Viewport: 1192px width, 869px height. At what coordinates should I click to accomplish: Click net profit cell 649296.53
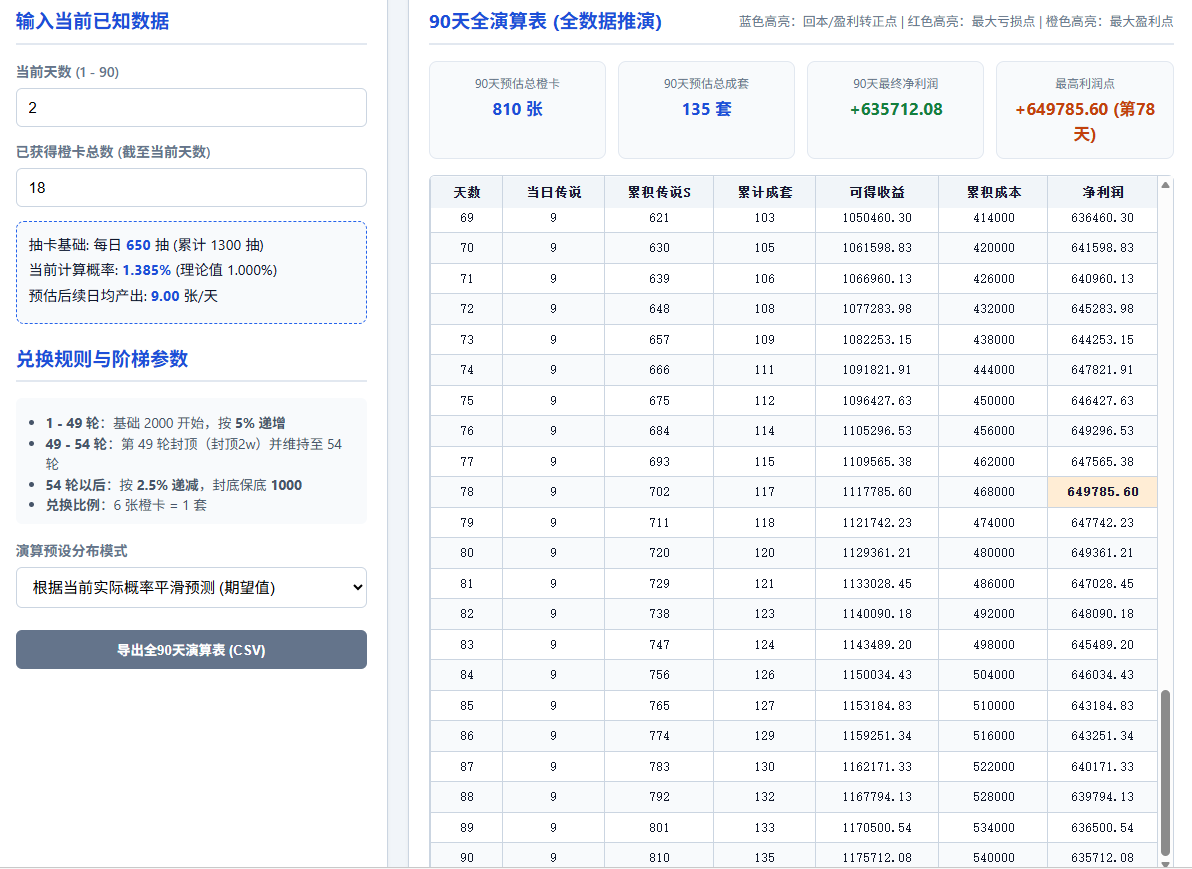click(1103, 431)
